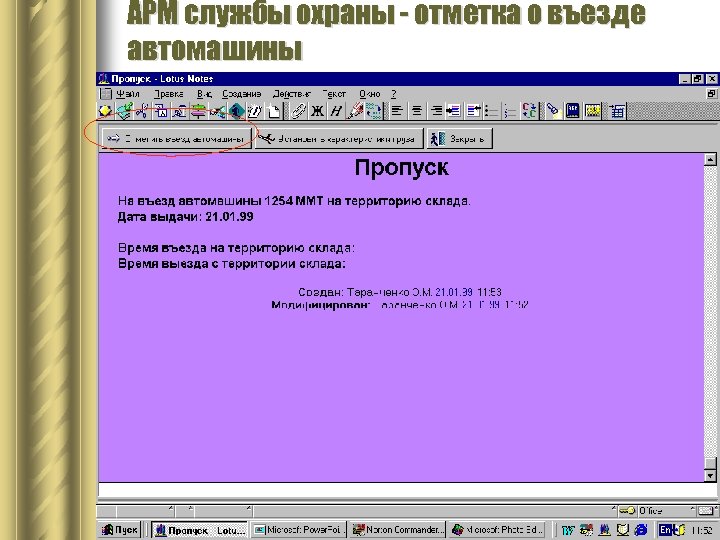Screen dimensions: 720x540
Task: Apply bullet list formatting icon
Action: pyautogui.click(x=492, y=111)
